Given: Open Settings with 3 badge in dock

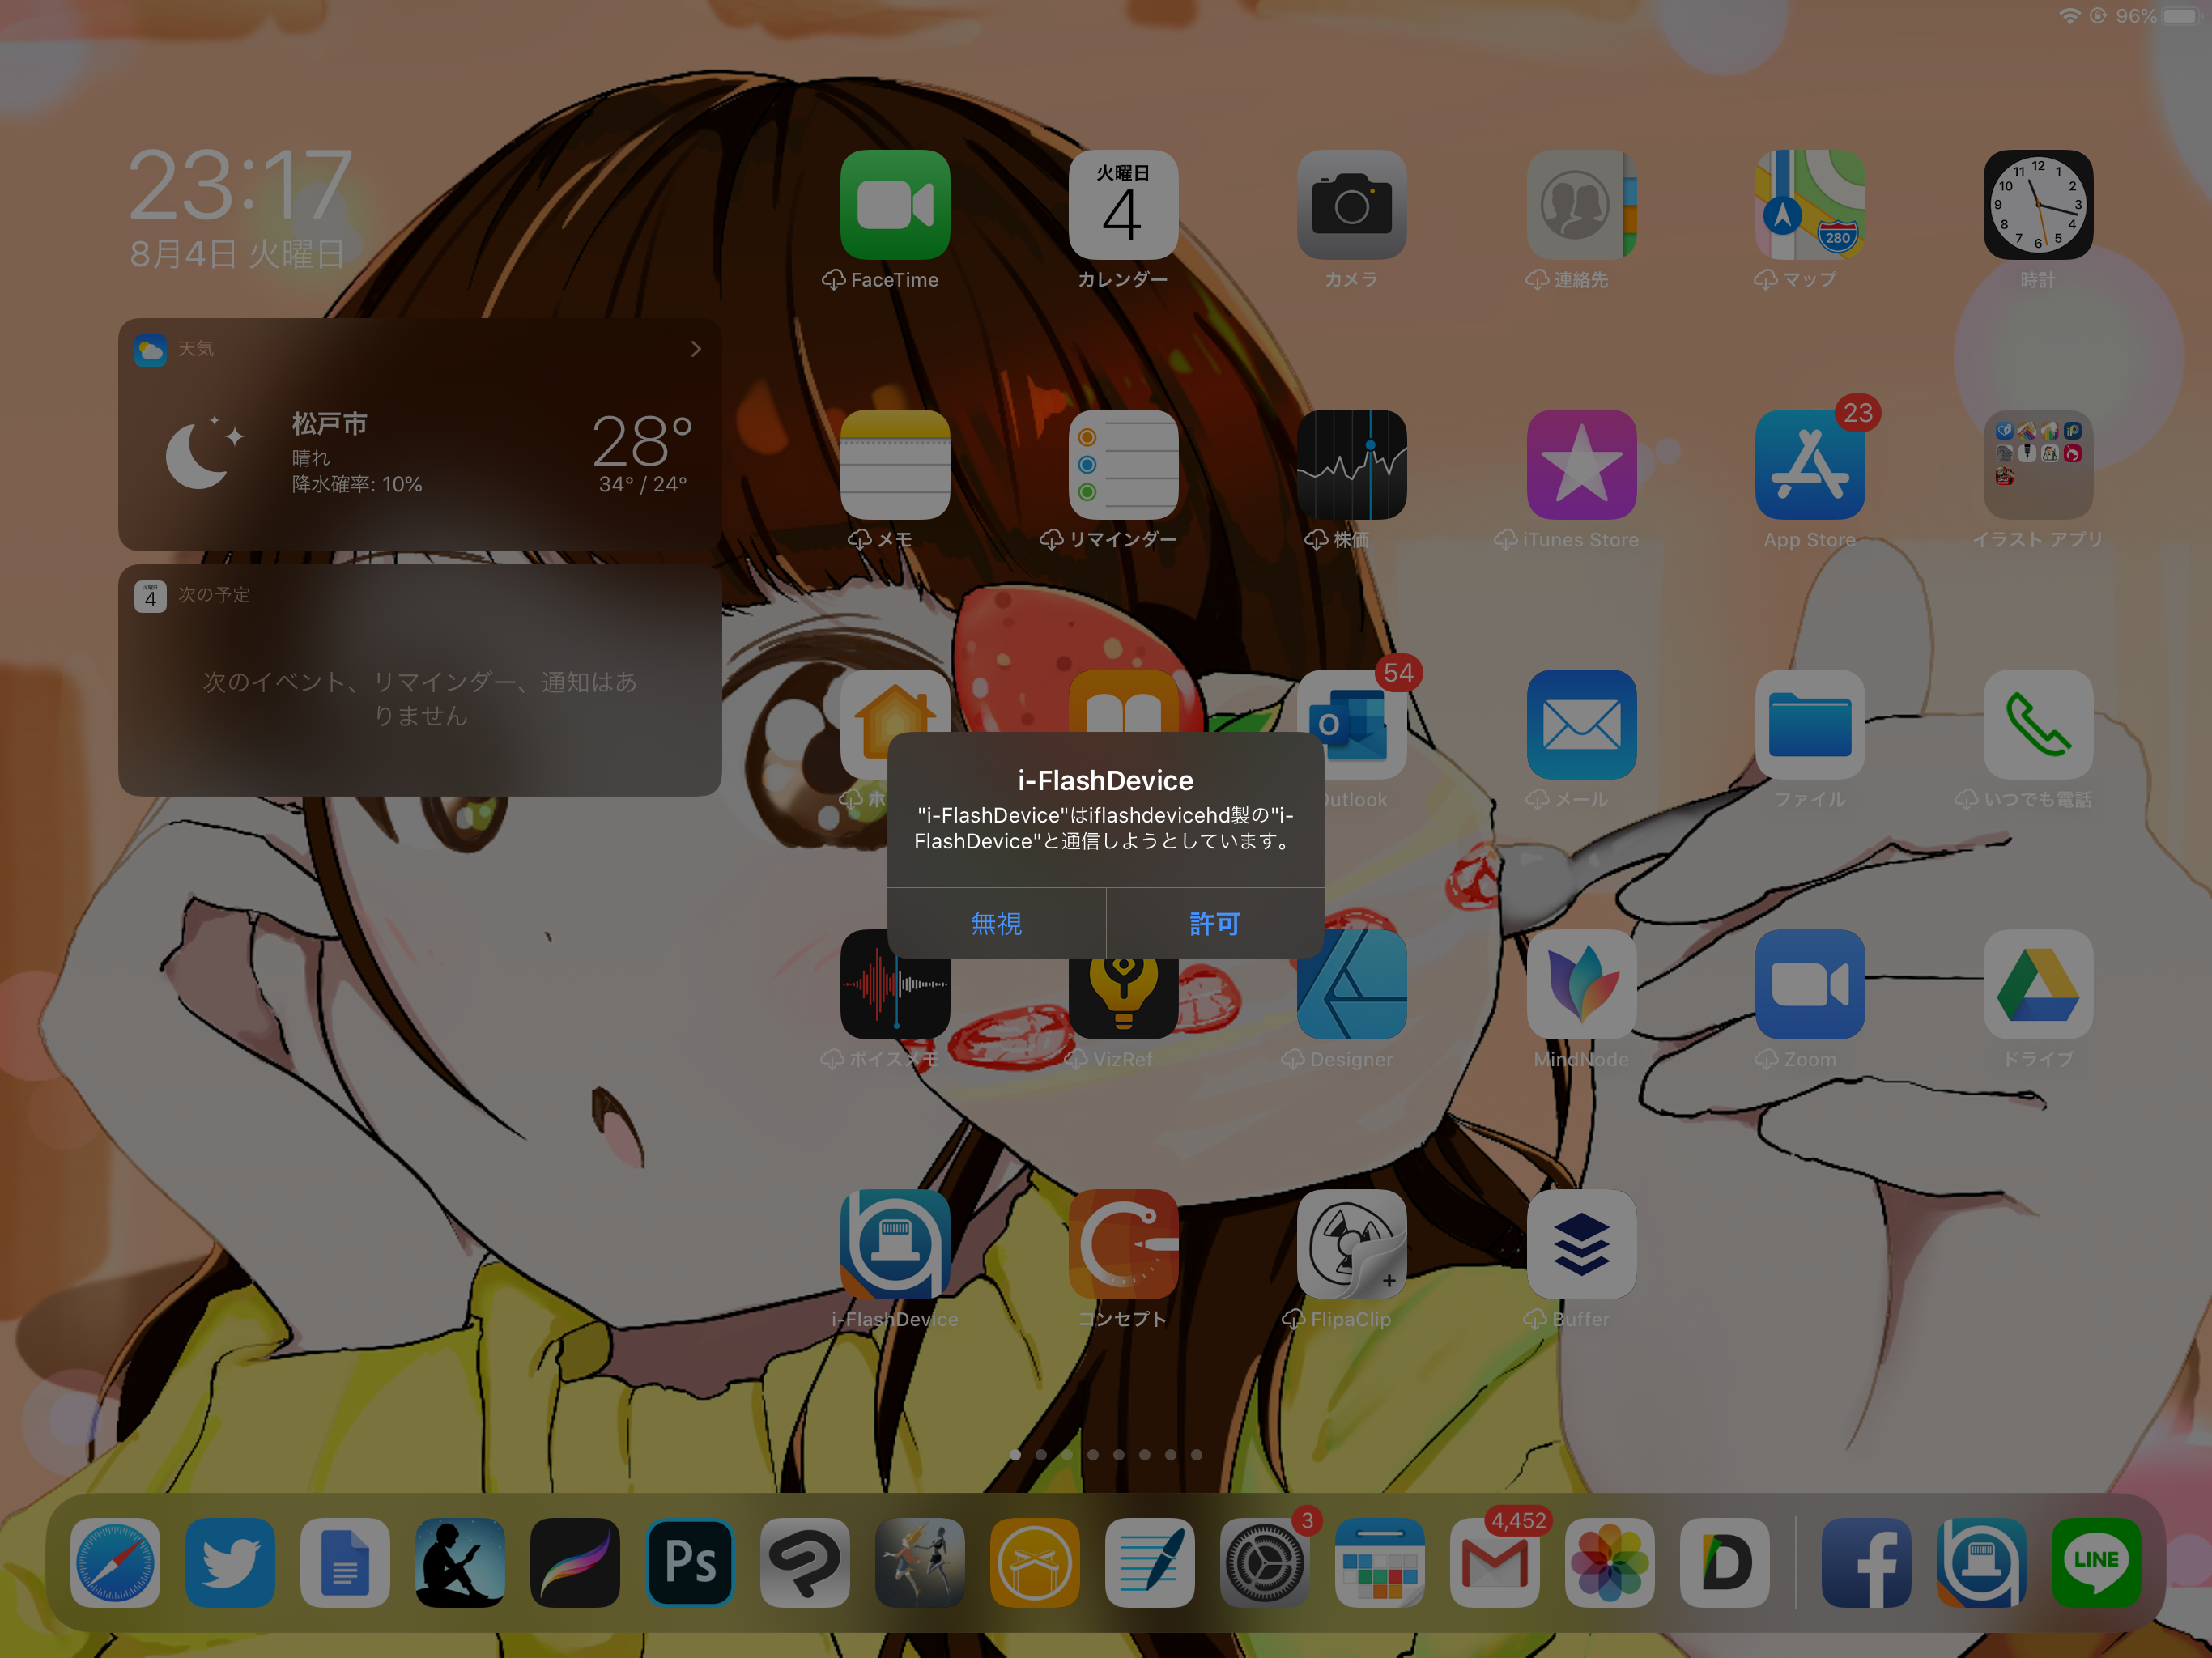Looking at the screenshot, I should pos(1265,1562).
